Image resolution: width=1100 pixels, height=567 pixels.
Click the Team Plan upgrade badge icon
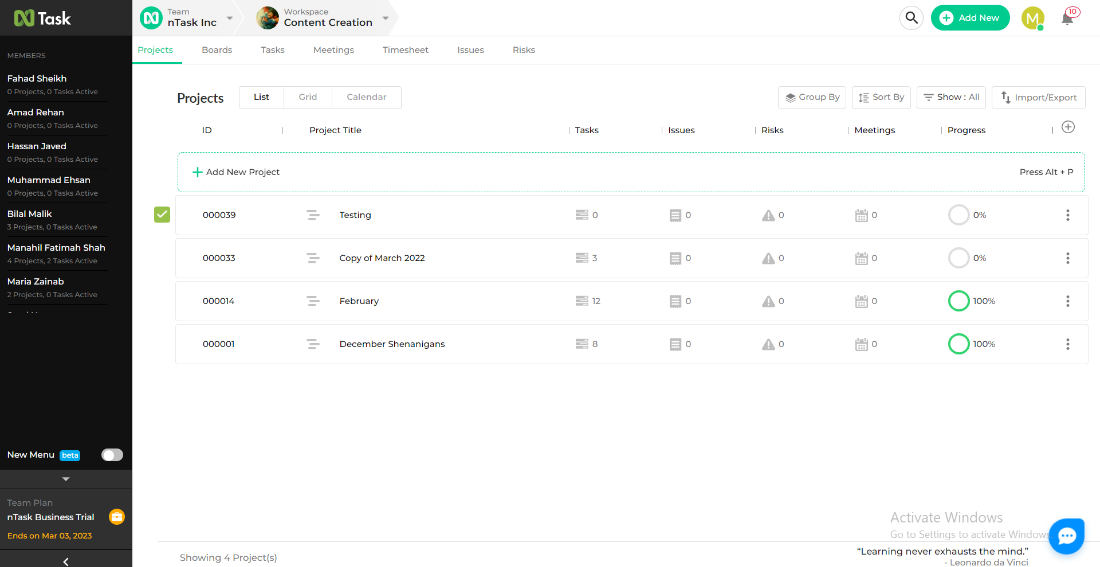[x=117, y=517]
